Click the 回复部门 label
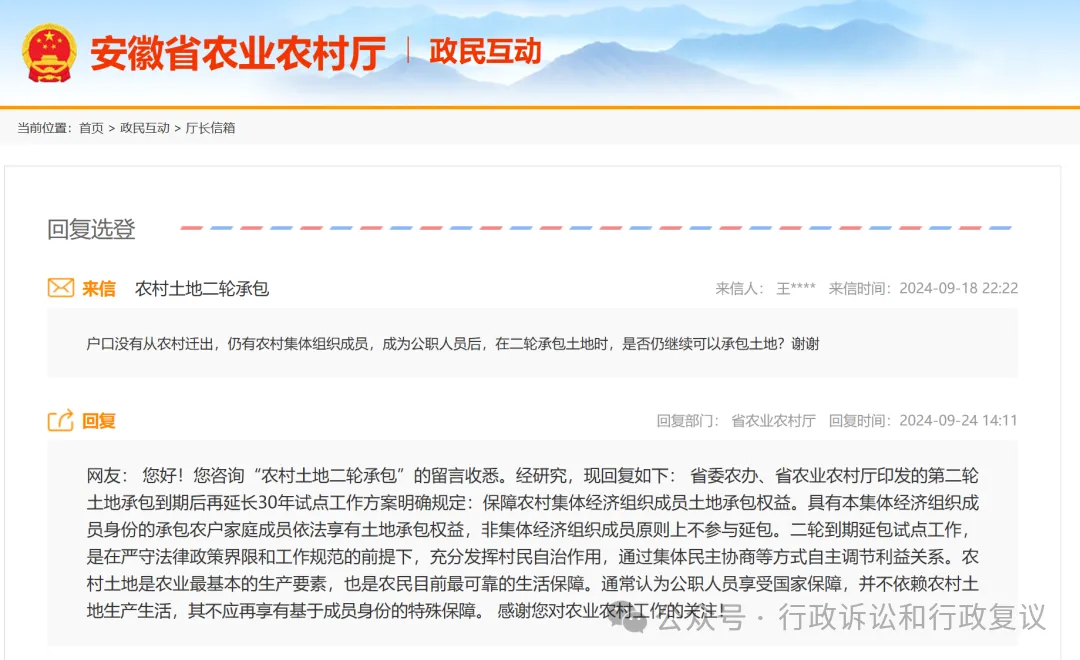 tap(687, 420)
